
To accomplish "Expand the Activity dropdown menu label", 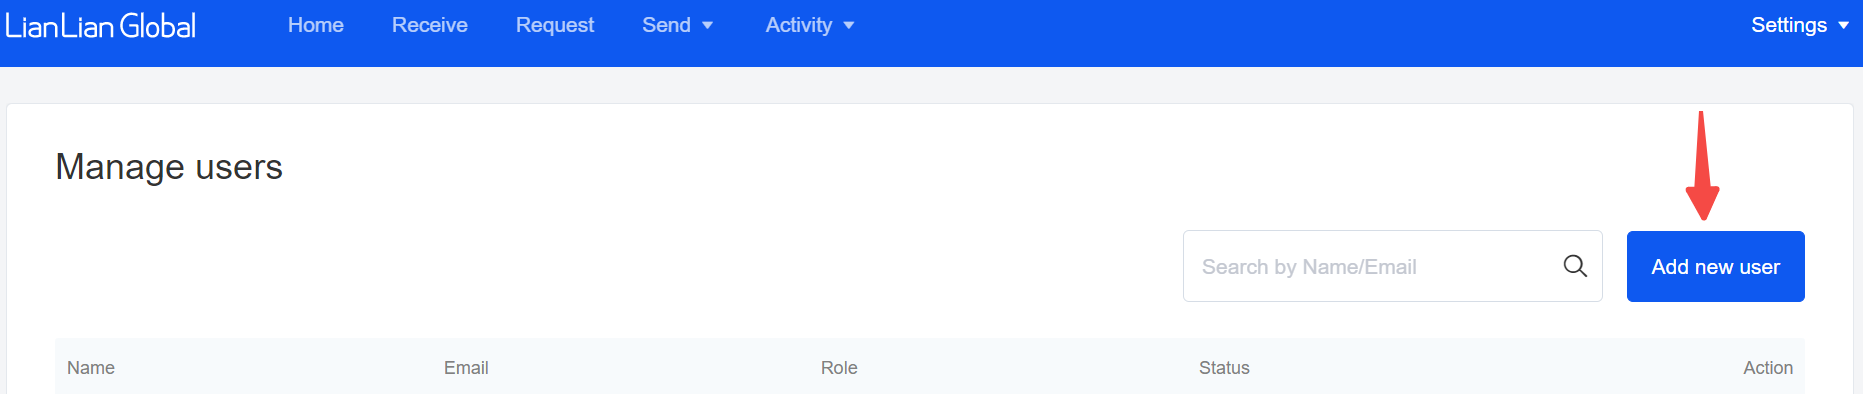I will 799,25.
